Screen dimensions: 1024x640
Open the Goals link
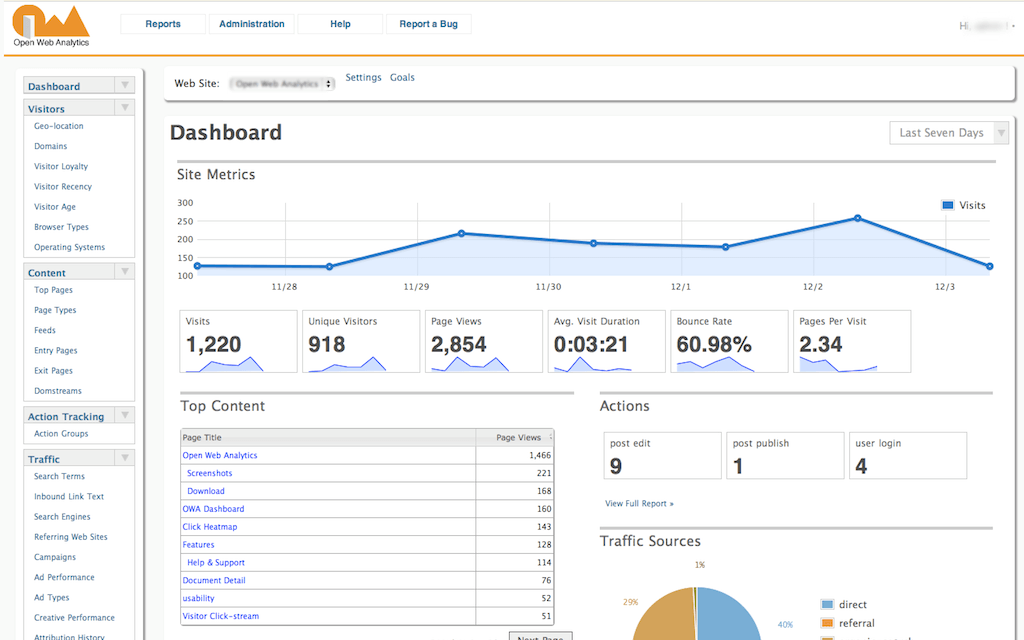402,77
